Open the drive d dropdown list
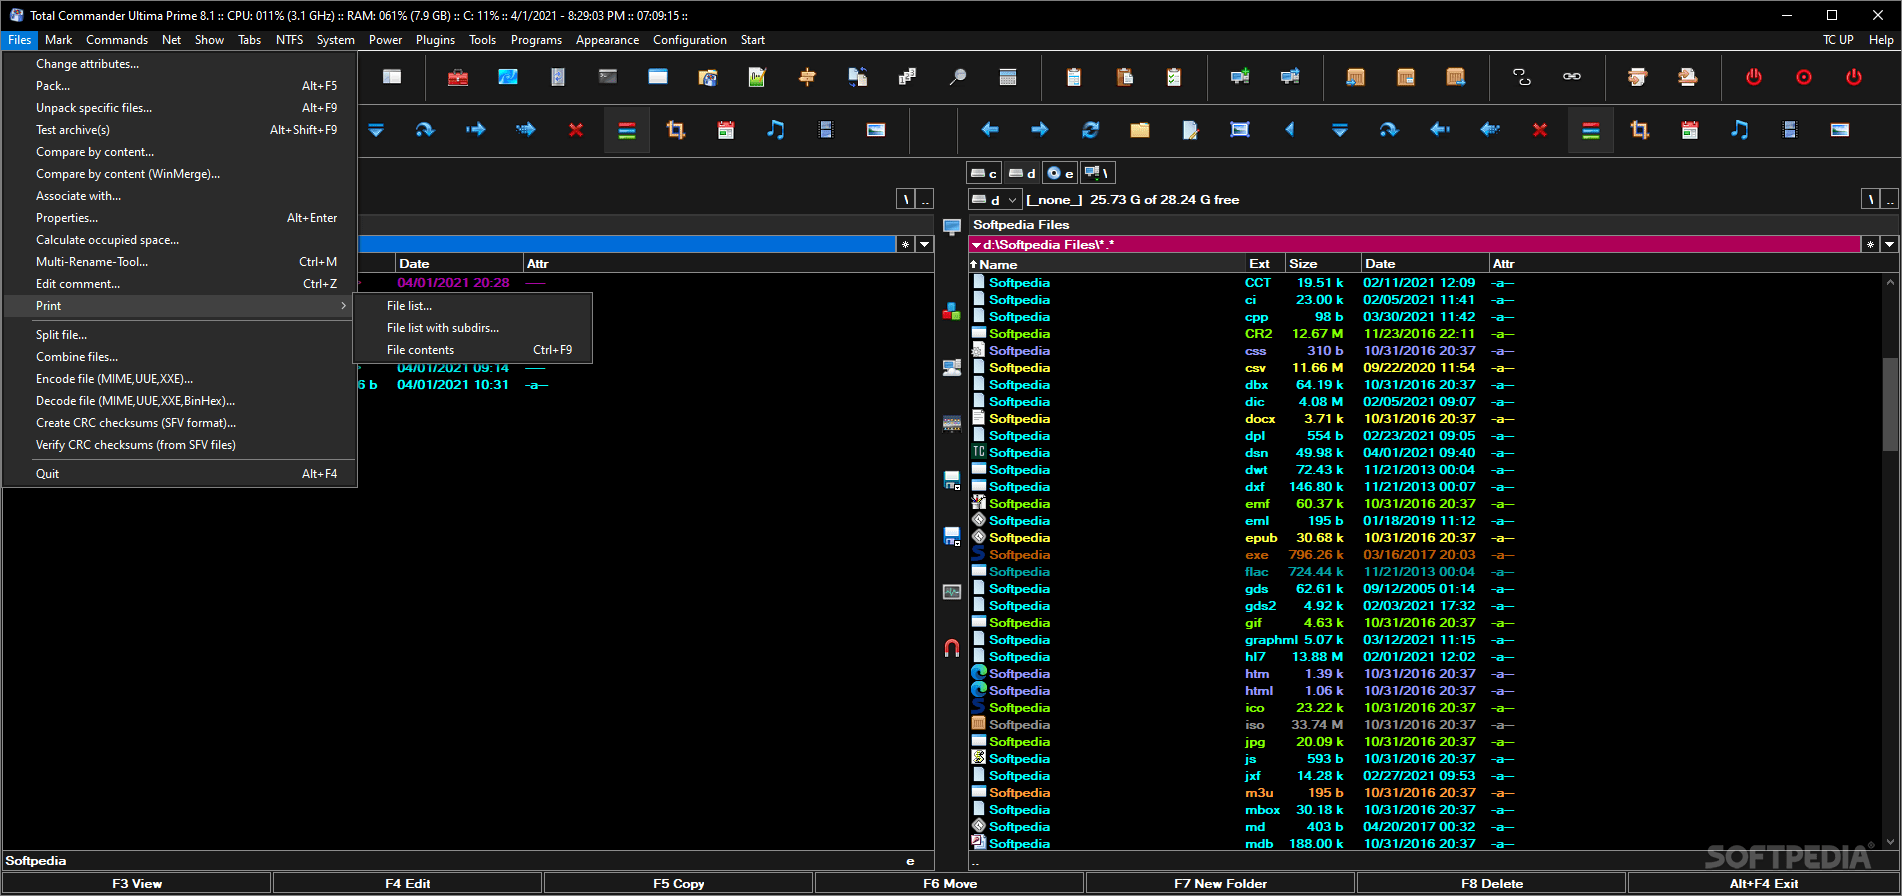The image size is (1902, 896). click(995, 200)
